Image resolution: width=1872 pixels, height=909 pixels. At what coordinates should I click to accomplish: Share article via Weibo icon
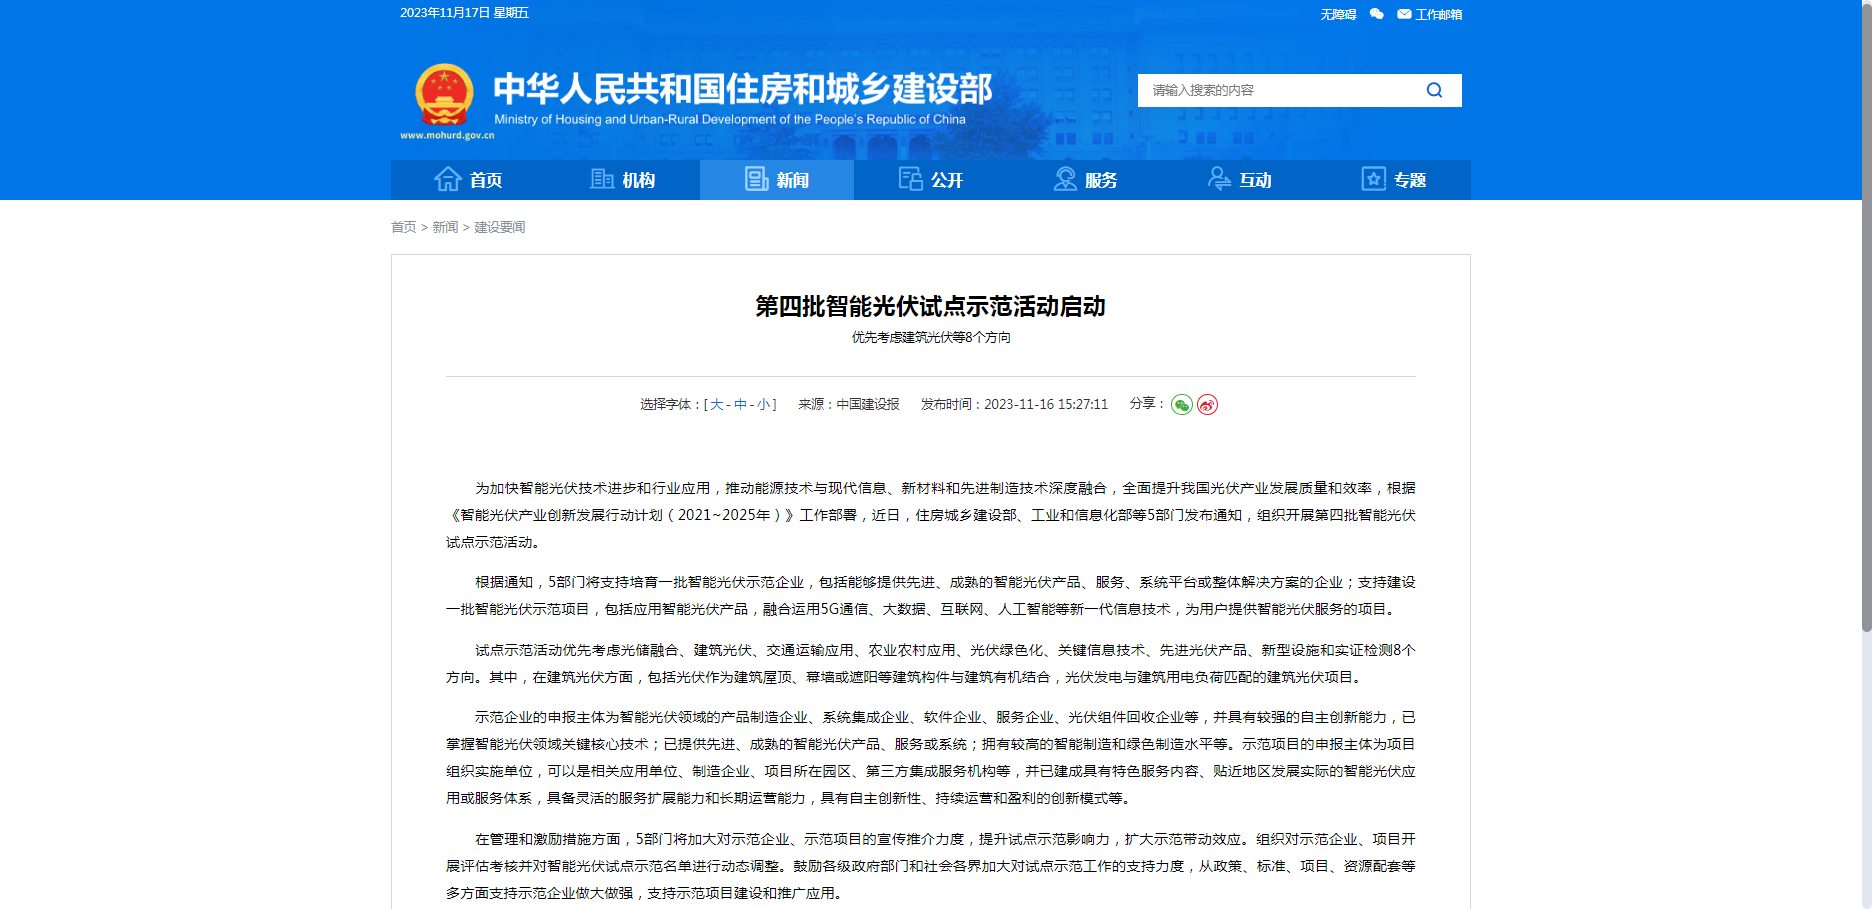tap(1208, 405)
